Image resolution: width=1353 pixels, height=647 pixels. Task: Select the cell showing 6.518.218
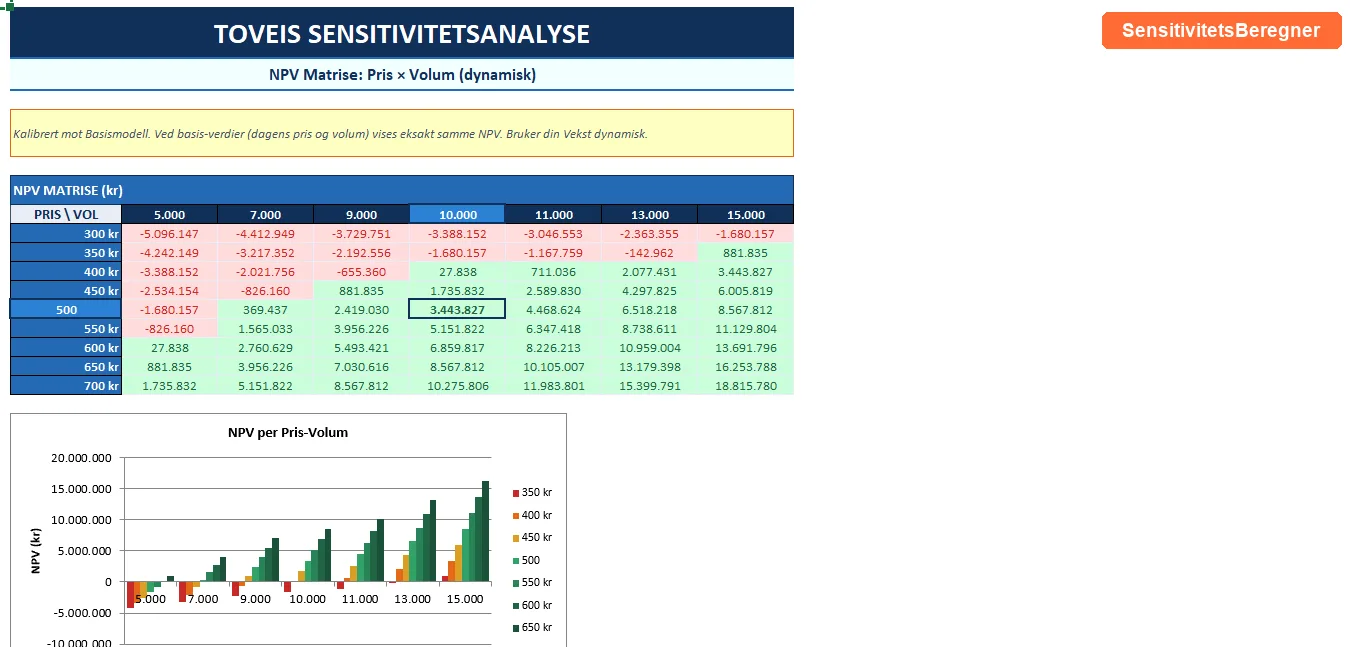[x=650, y=310]
